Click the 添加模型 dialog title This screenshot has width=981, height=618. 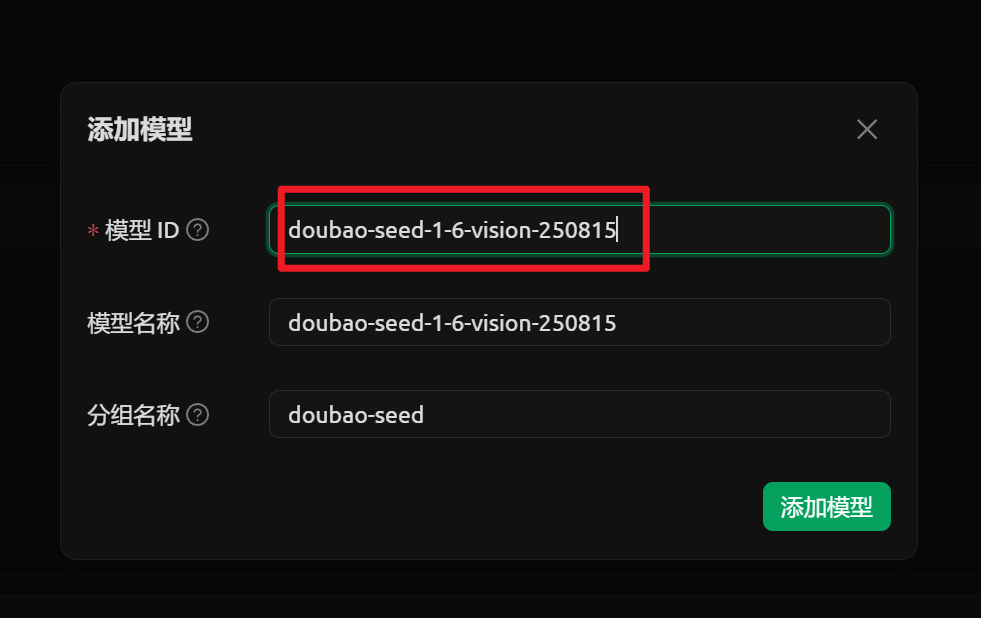[140, 129]
